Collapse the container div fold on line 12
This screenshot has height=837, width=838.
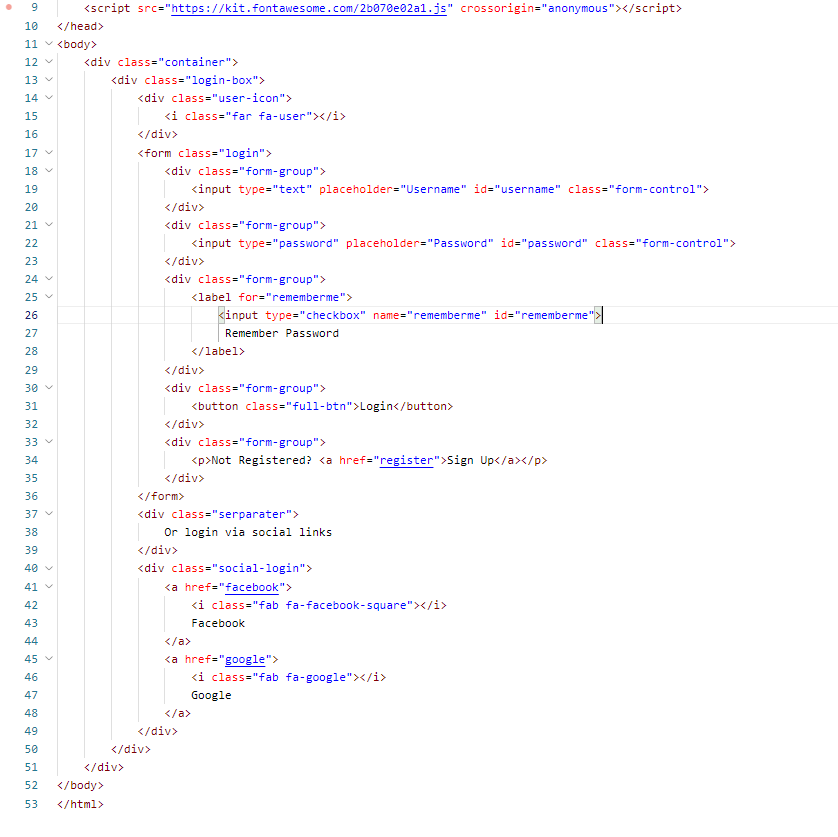(x=49, y=62)
